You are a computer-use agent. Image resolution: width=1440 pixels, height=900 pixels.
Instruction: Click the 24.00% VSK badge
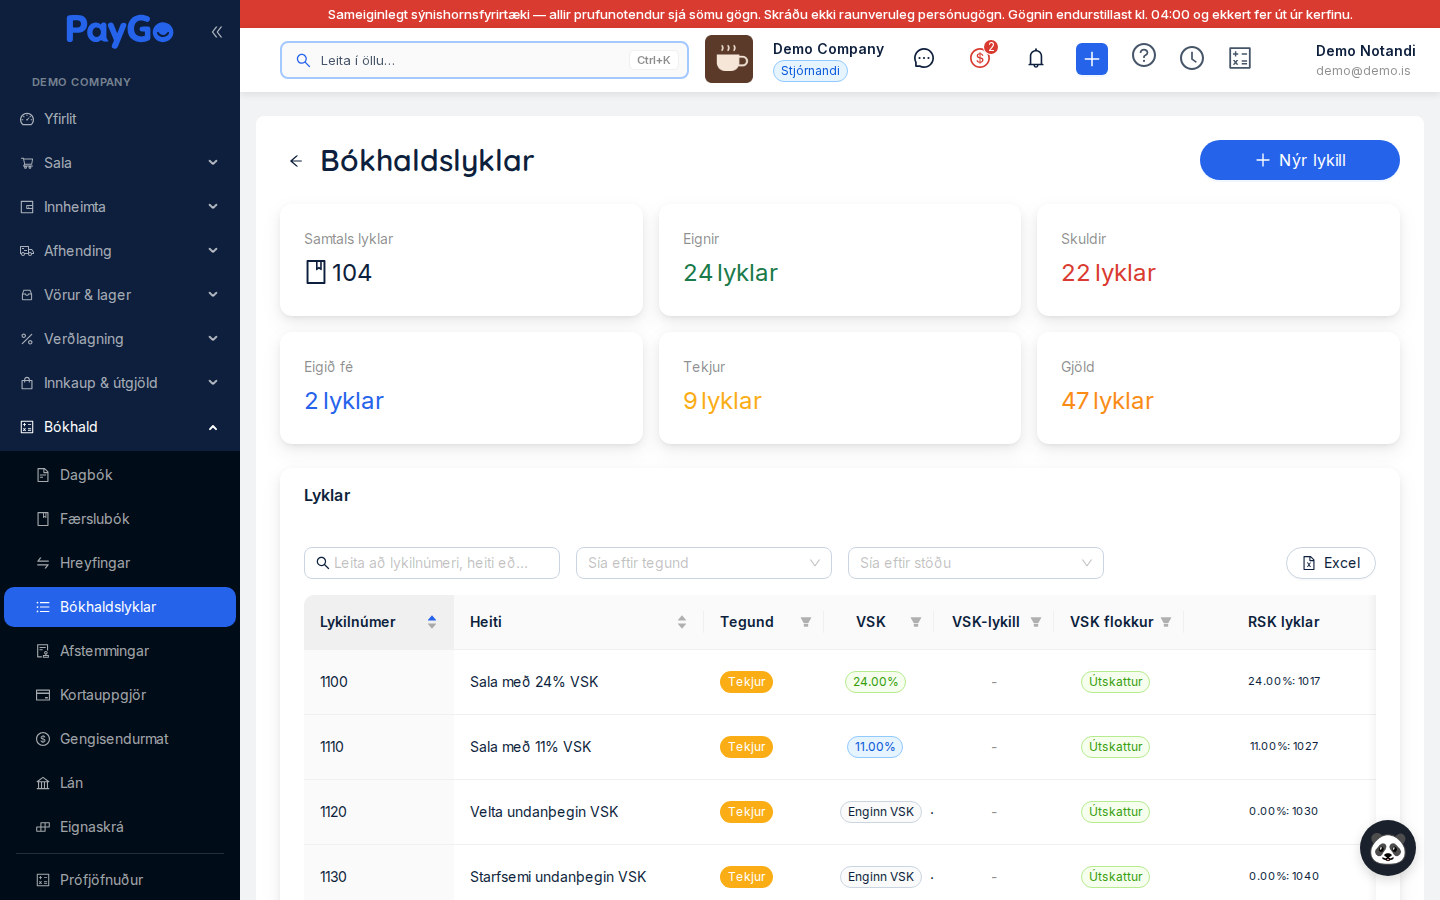point(875,682)
